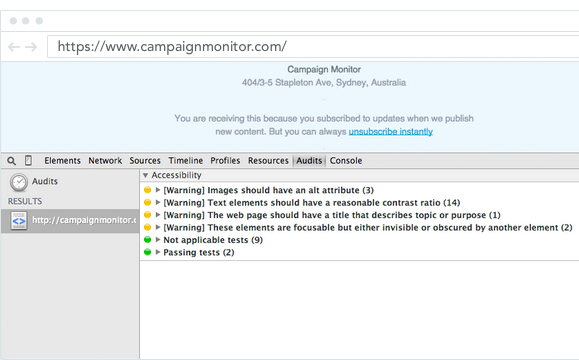Select the Audits sidebar label
The image size is (579, 360).
45,181
